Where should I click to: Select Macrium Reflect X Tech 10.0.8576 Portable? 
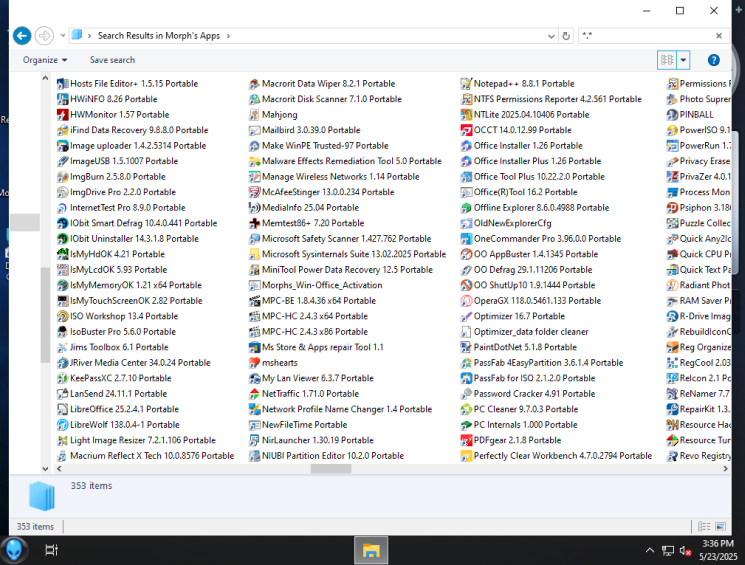[146, 456]
